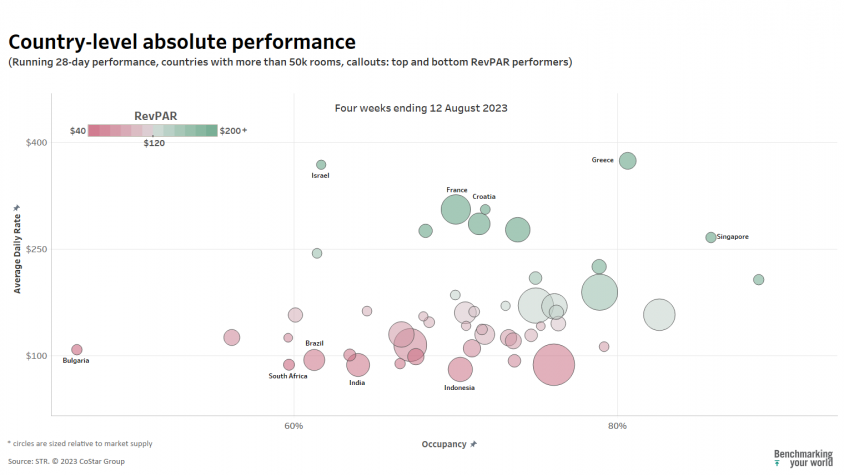Select the Brazil bubble

pos(314,360)
